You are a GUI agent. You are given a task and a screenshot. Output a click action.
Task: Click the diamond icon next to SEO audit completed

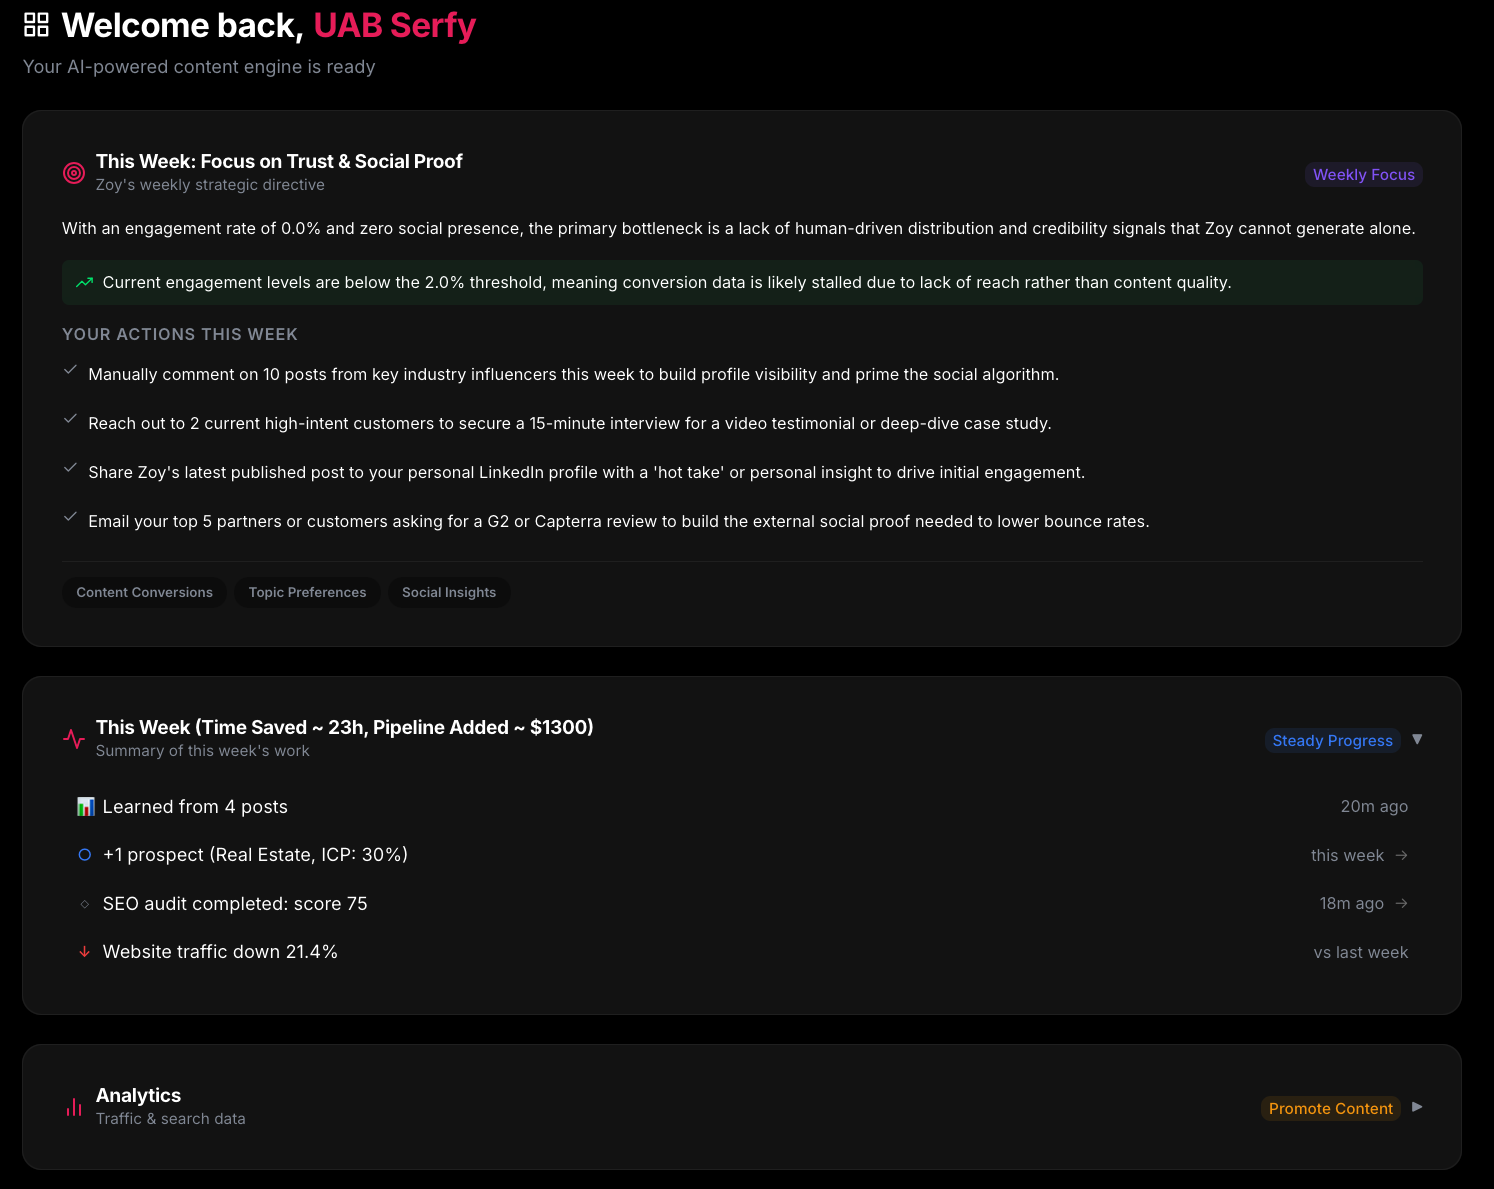(85, 903)
